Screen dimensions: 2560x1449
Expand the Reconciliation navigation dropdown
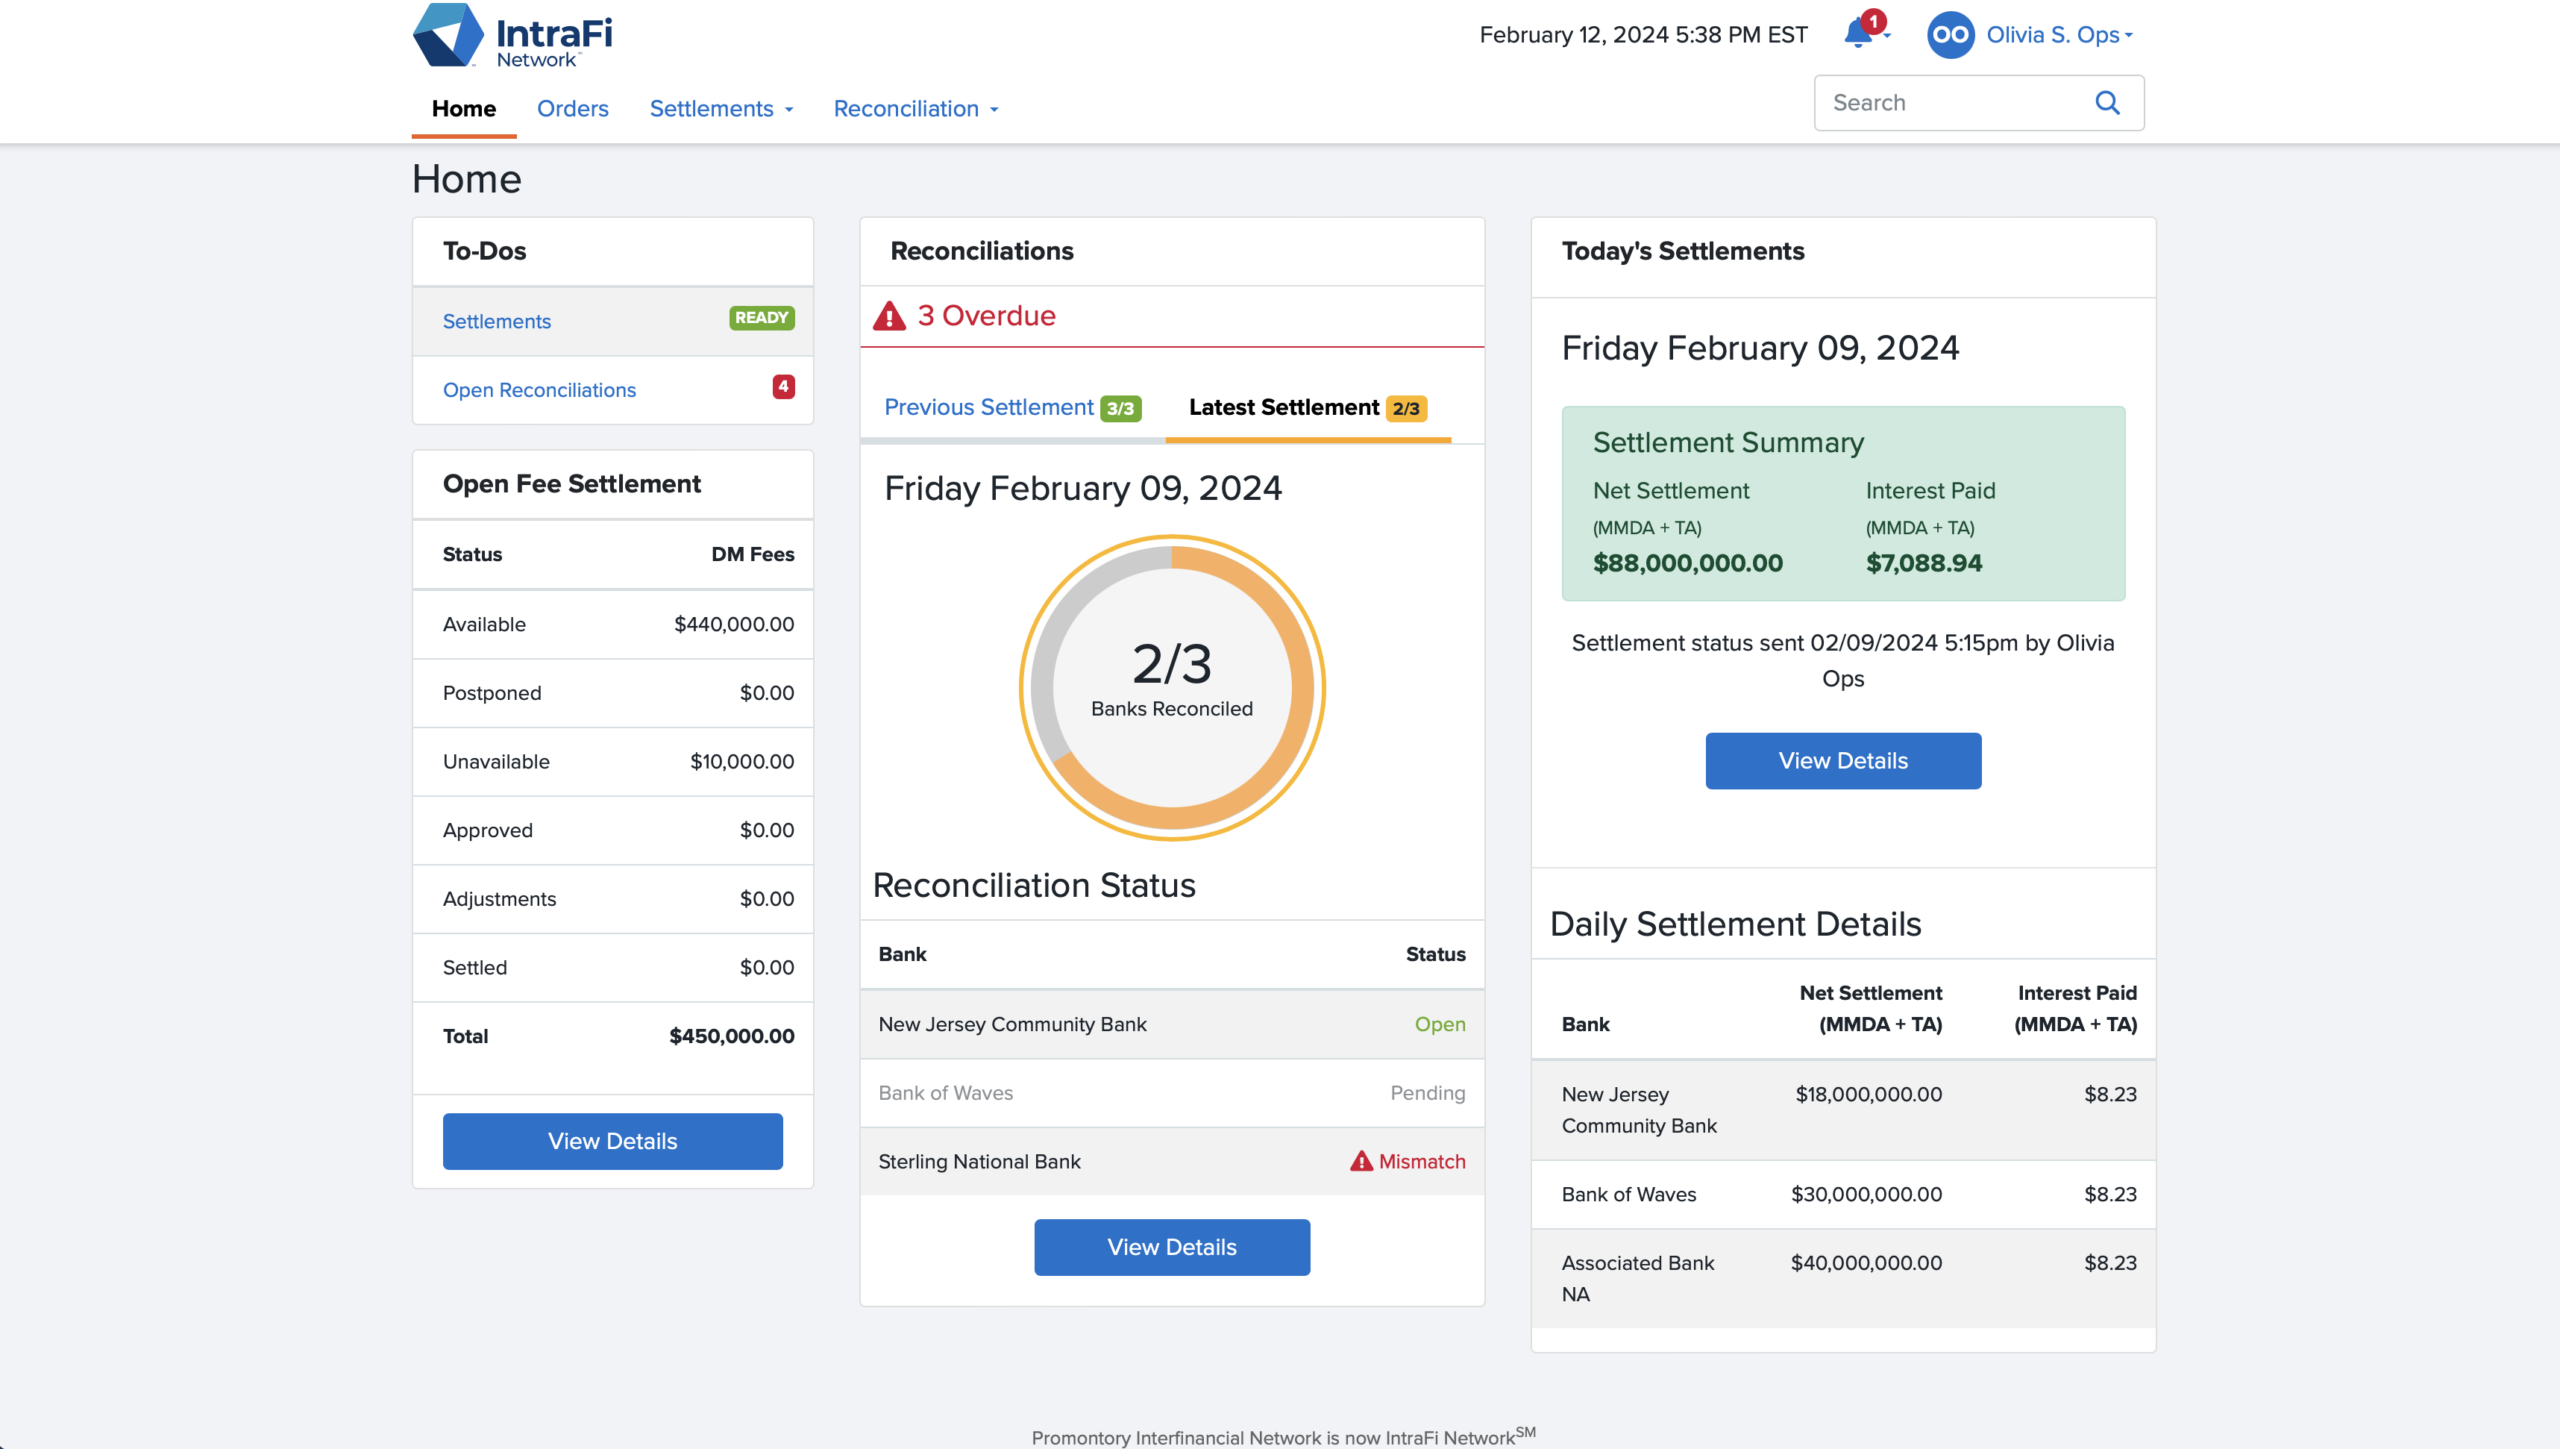[916, 109]
